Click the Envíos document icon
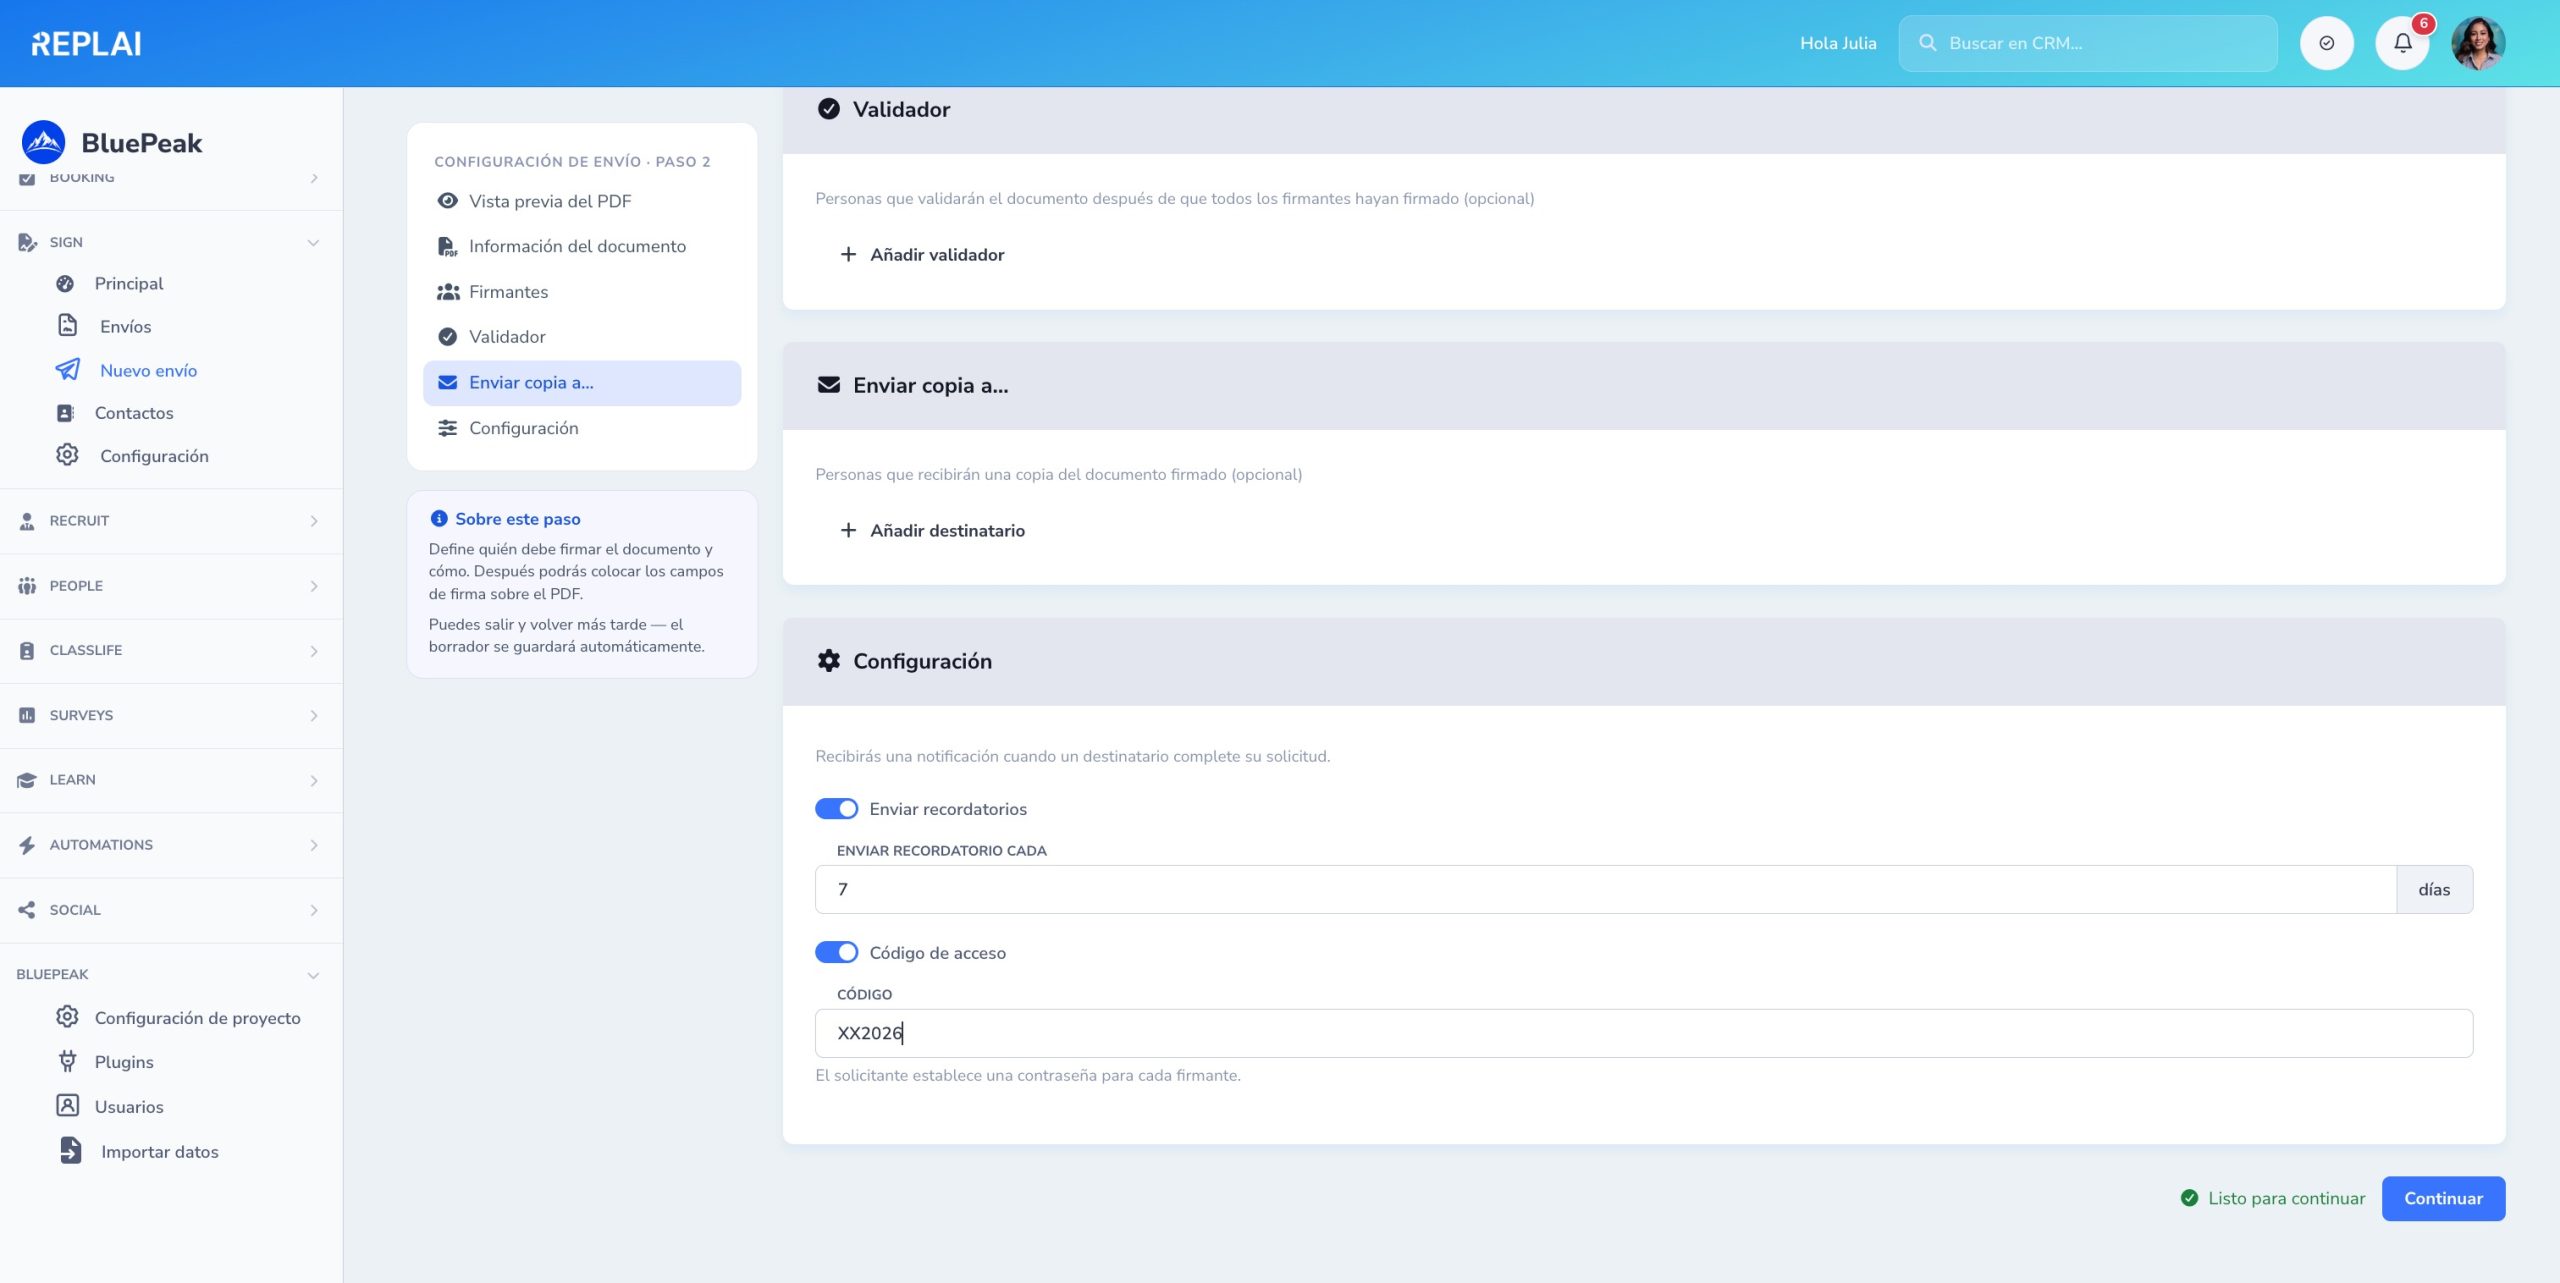Image resolution: width=2560 pixels, height=1283 pixels. [x=67, y=325]
